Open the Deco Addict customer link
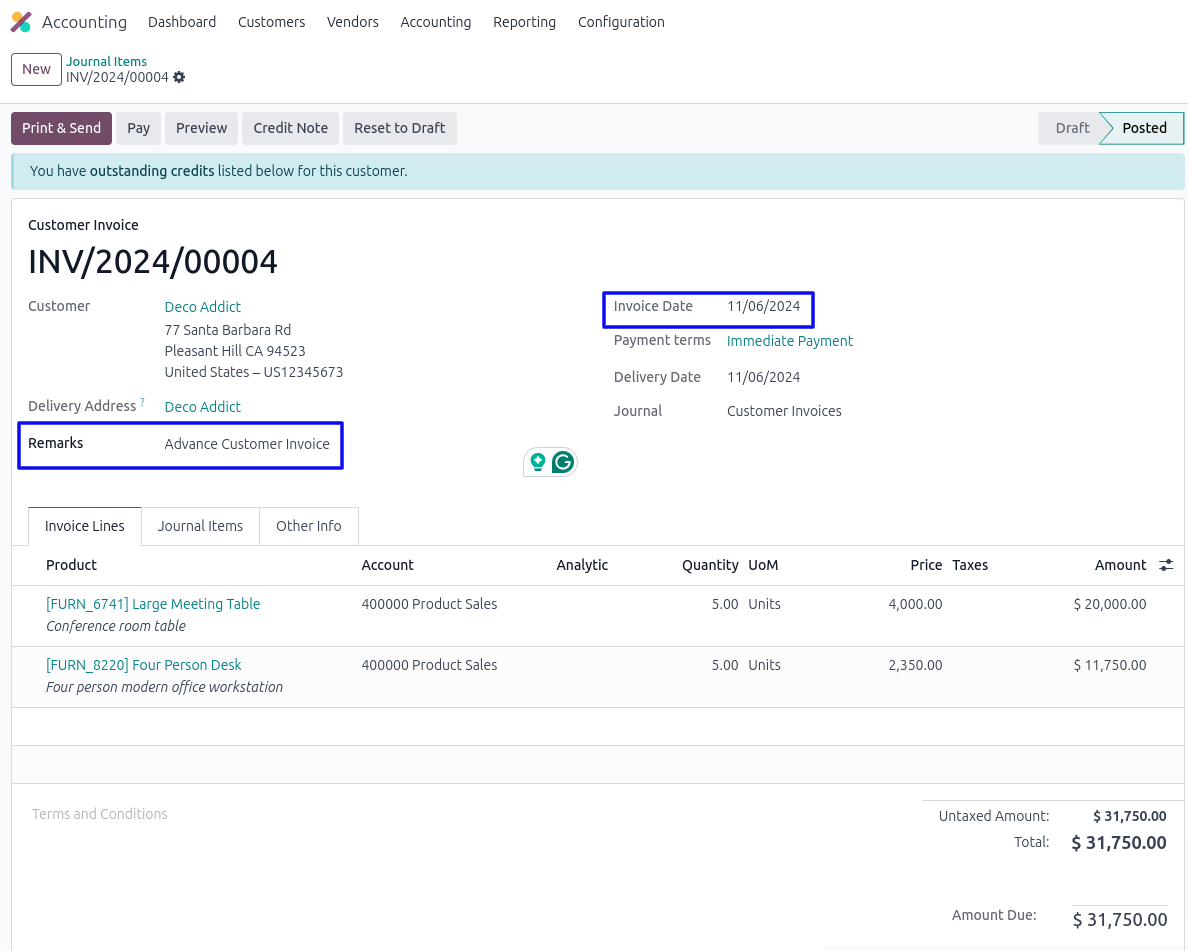 pyautogui.click(x=203, y=307)
